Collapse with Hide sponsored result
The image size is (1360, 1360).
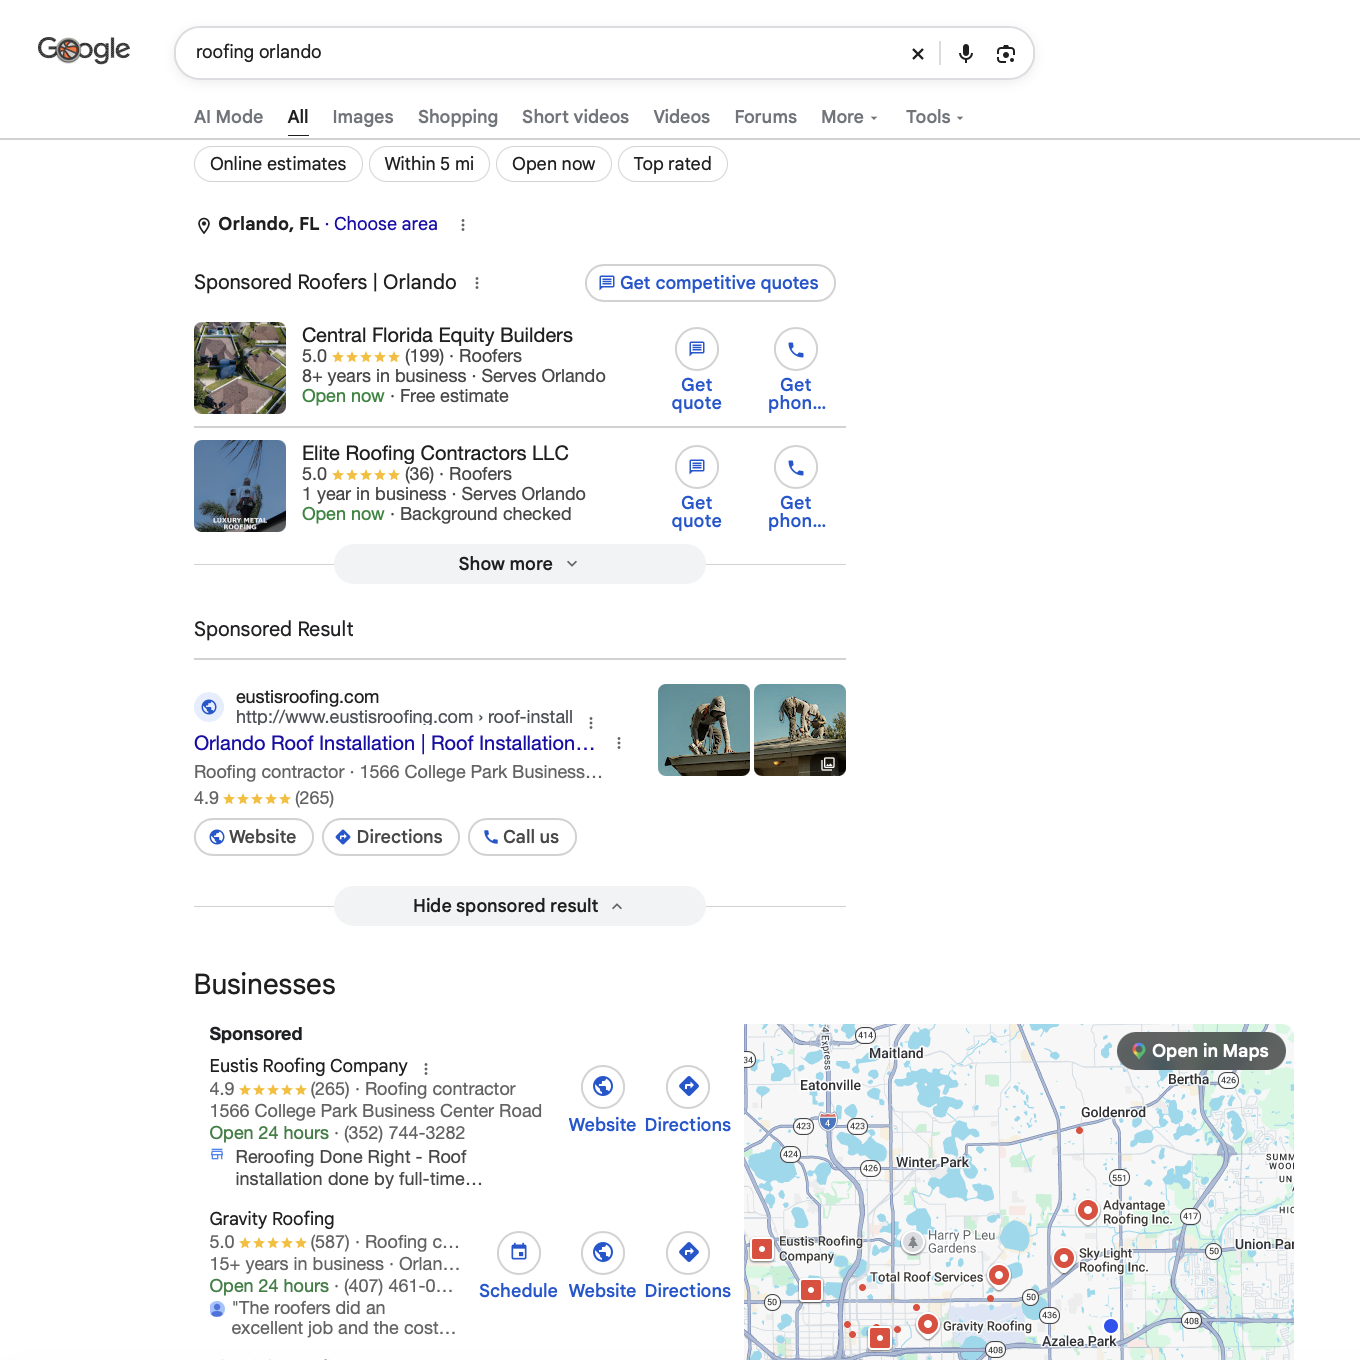[519, 906]
